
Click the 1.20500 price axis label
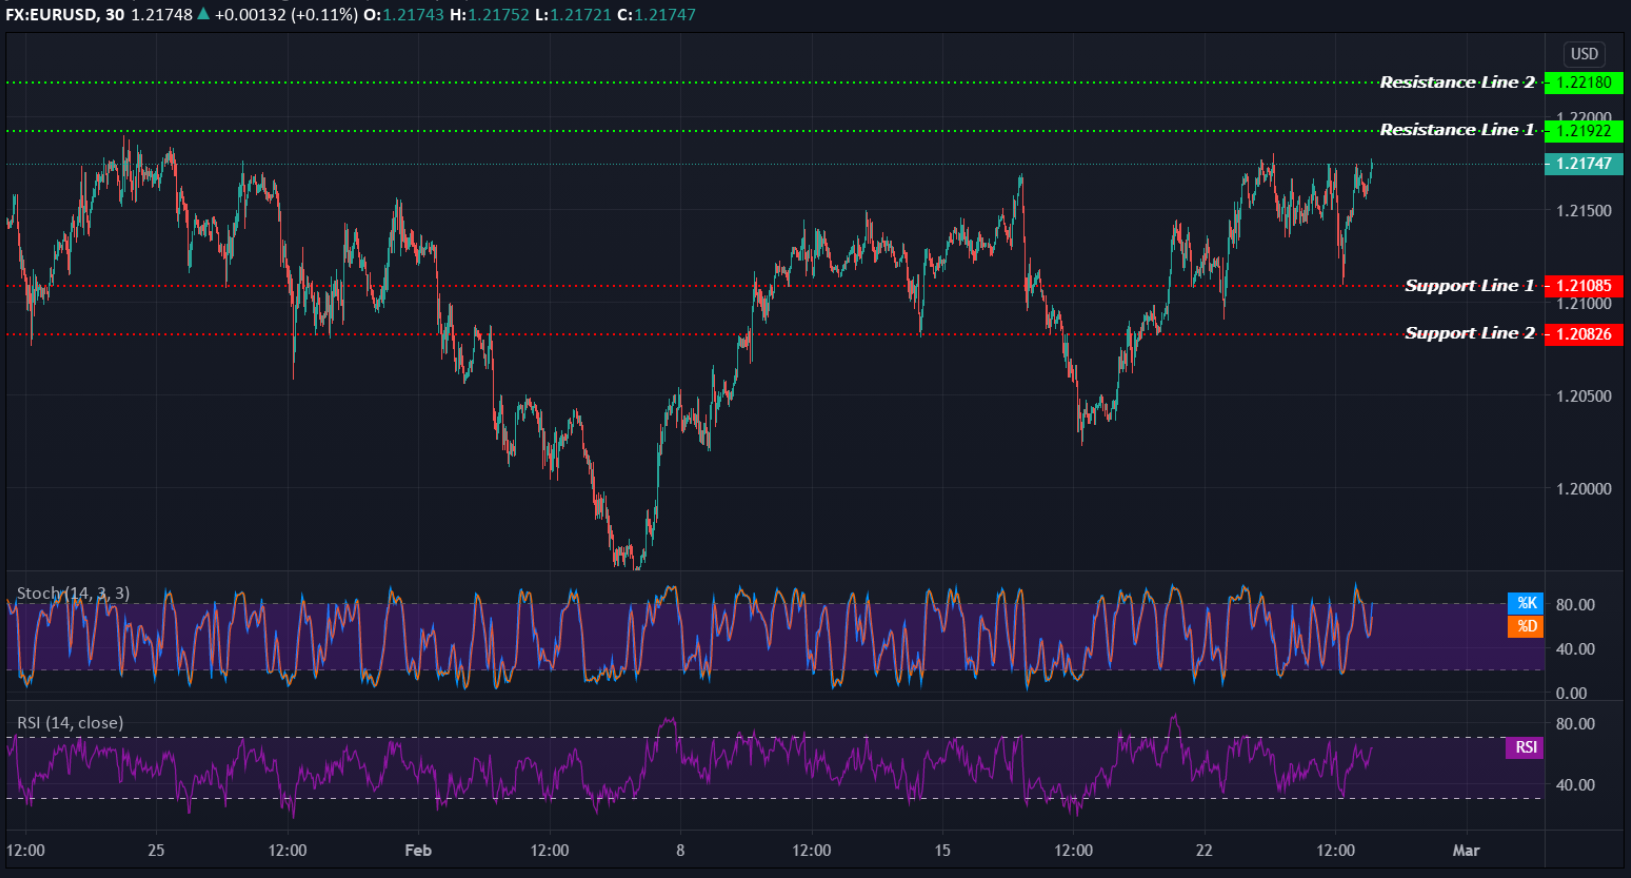[x=1584, y=396]
